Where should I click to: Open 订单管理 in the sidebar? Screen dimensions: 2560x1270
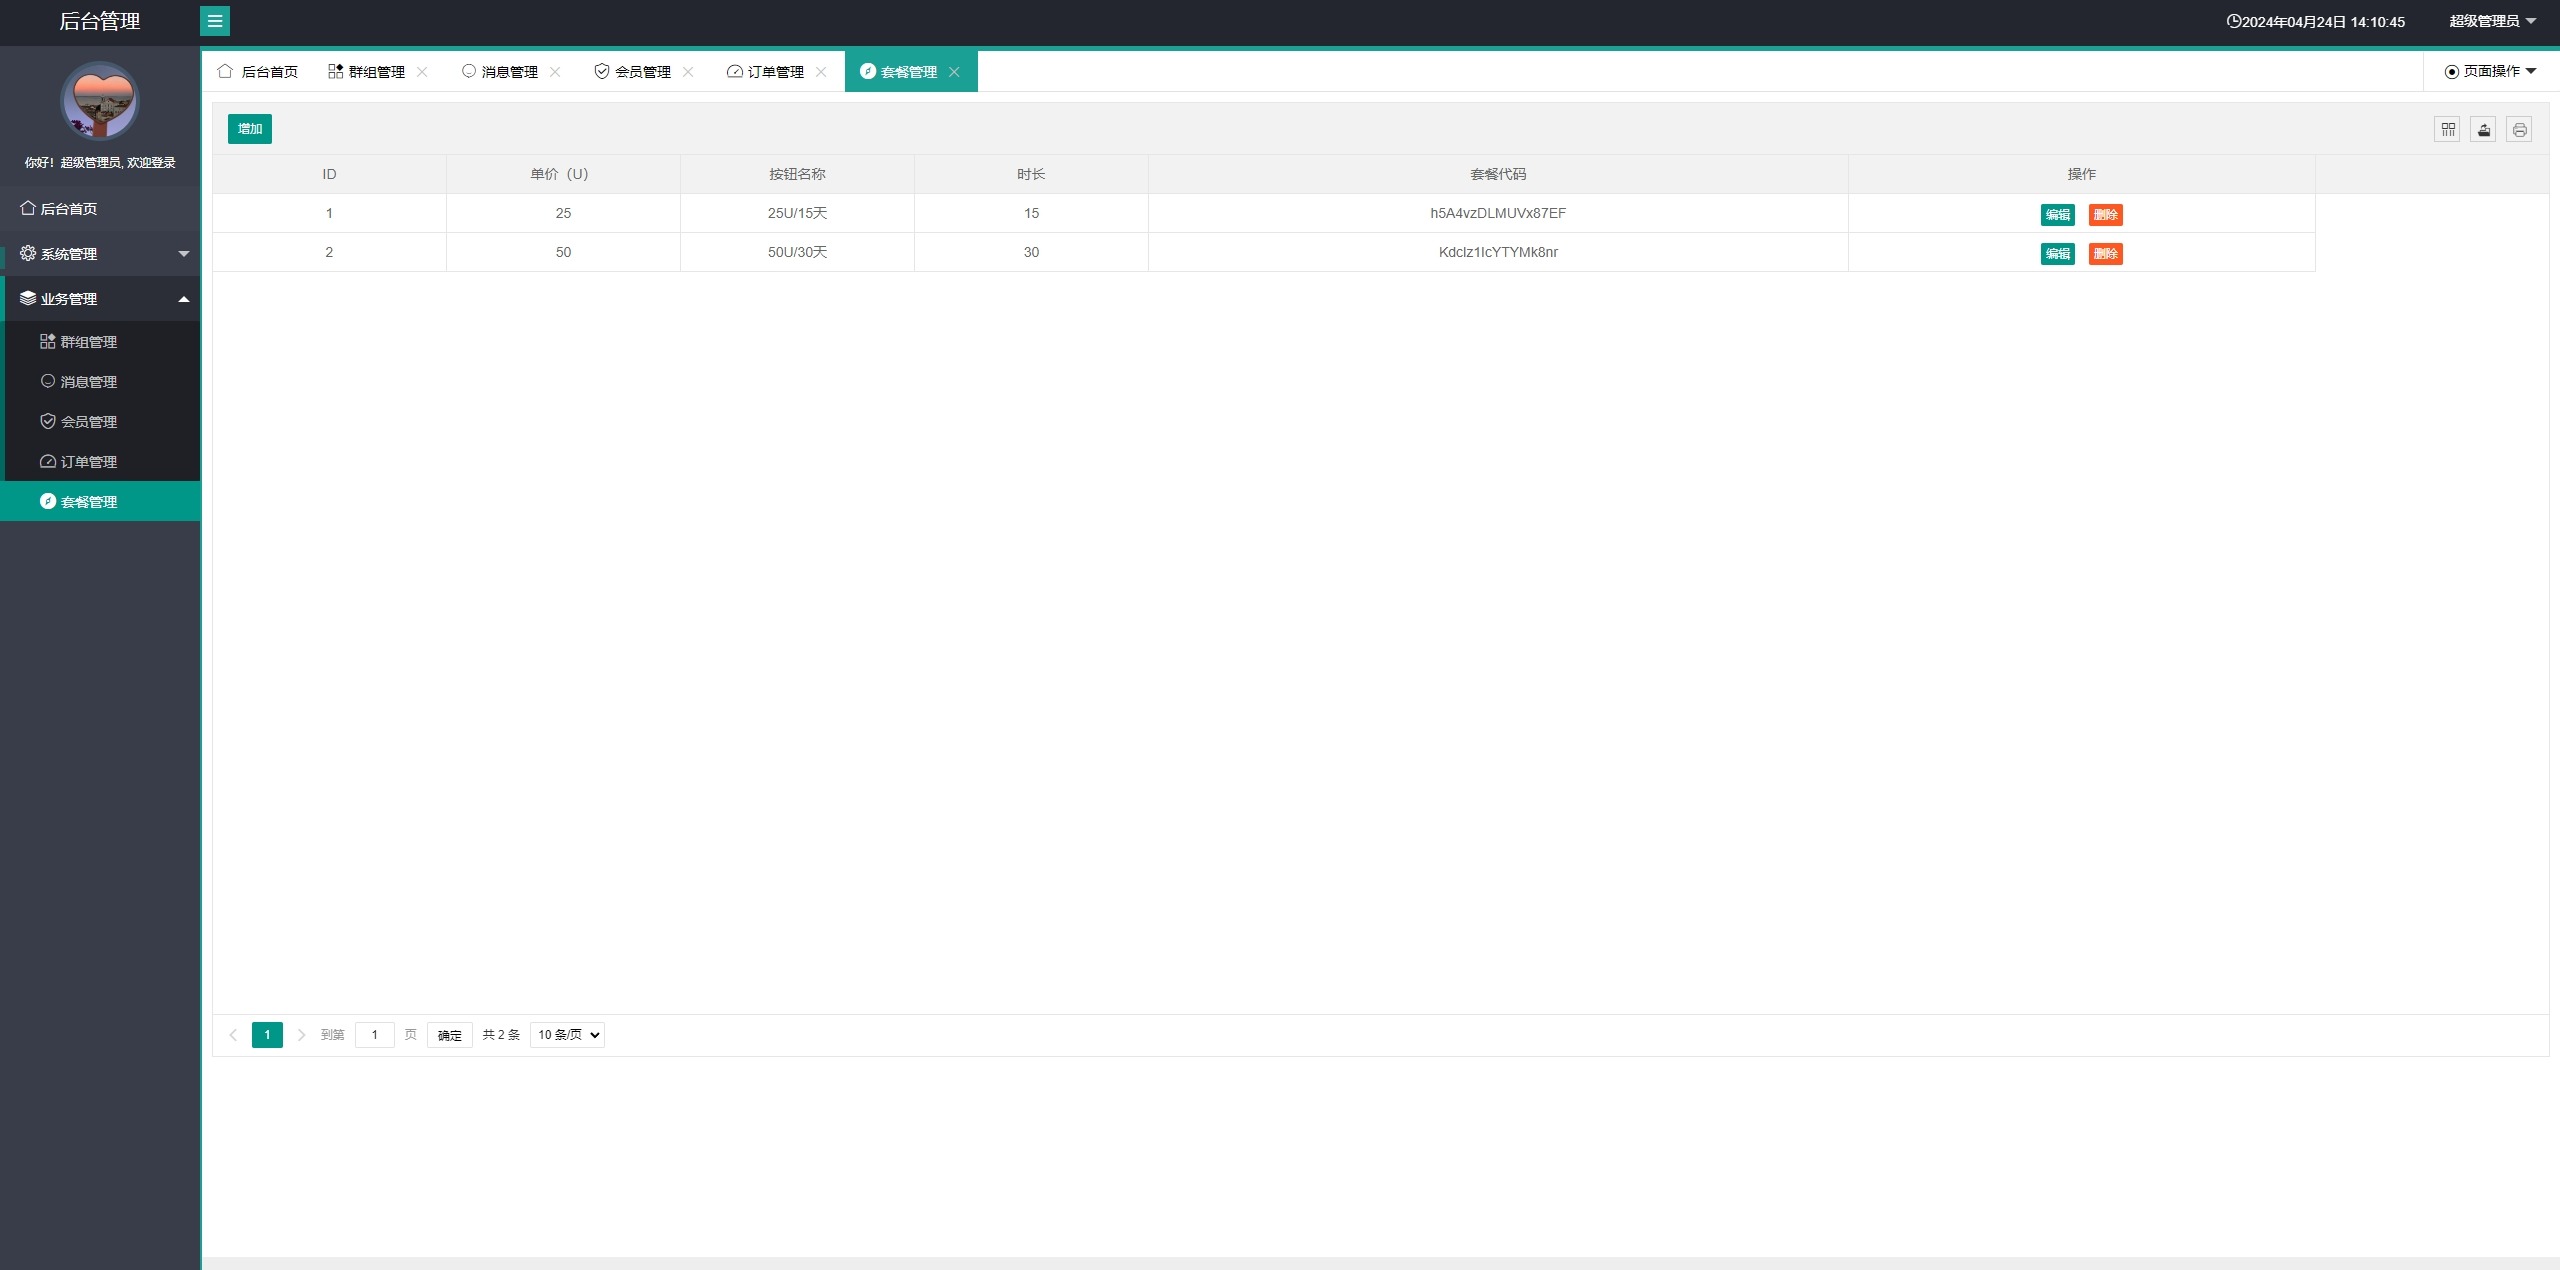(x=100, y=462)
